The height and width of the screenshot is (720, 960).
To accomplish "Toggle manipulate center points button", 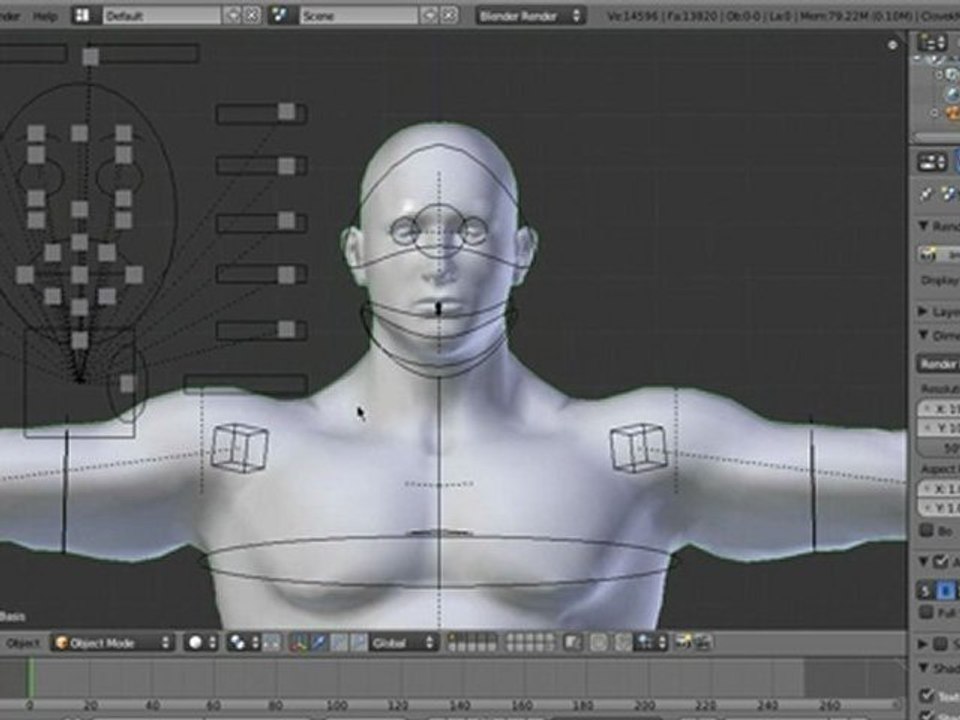I will point(272,643).
